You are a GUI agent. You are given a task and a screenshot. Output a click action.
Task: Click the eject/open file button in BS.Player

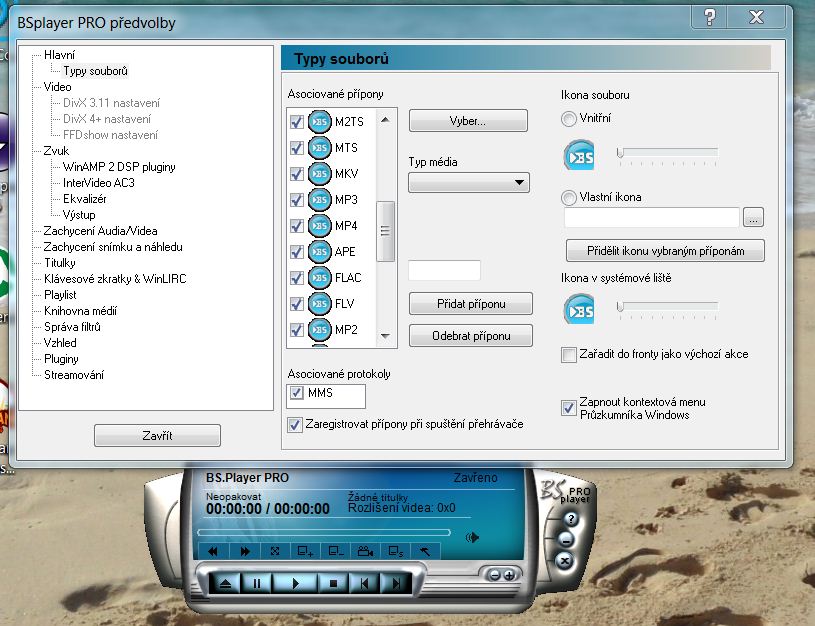225,583
